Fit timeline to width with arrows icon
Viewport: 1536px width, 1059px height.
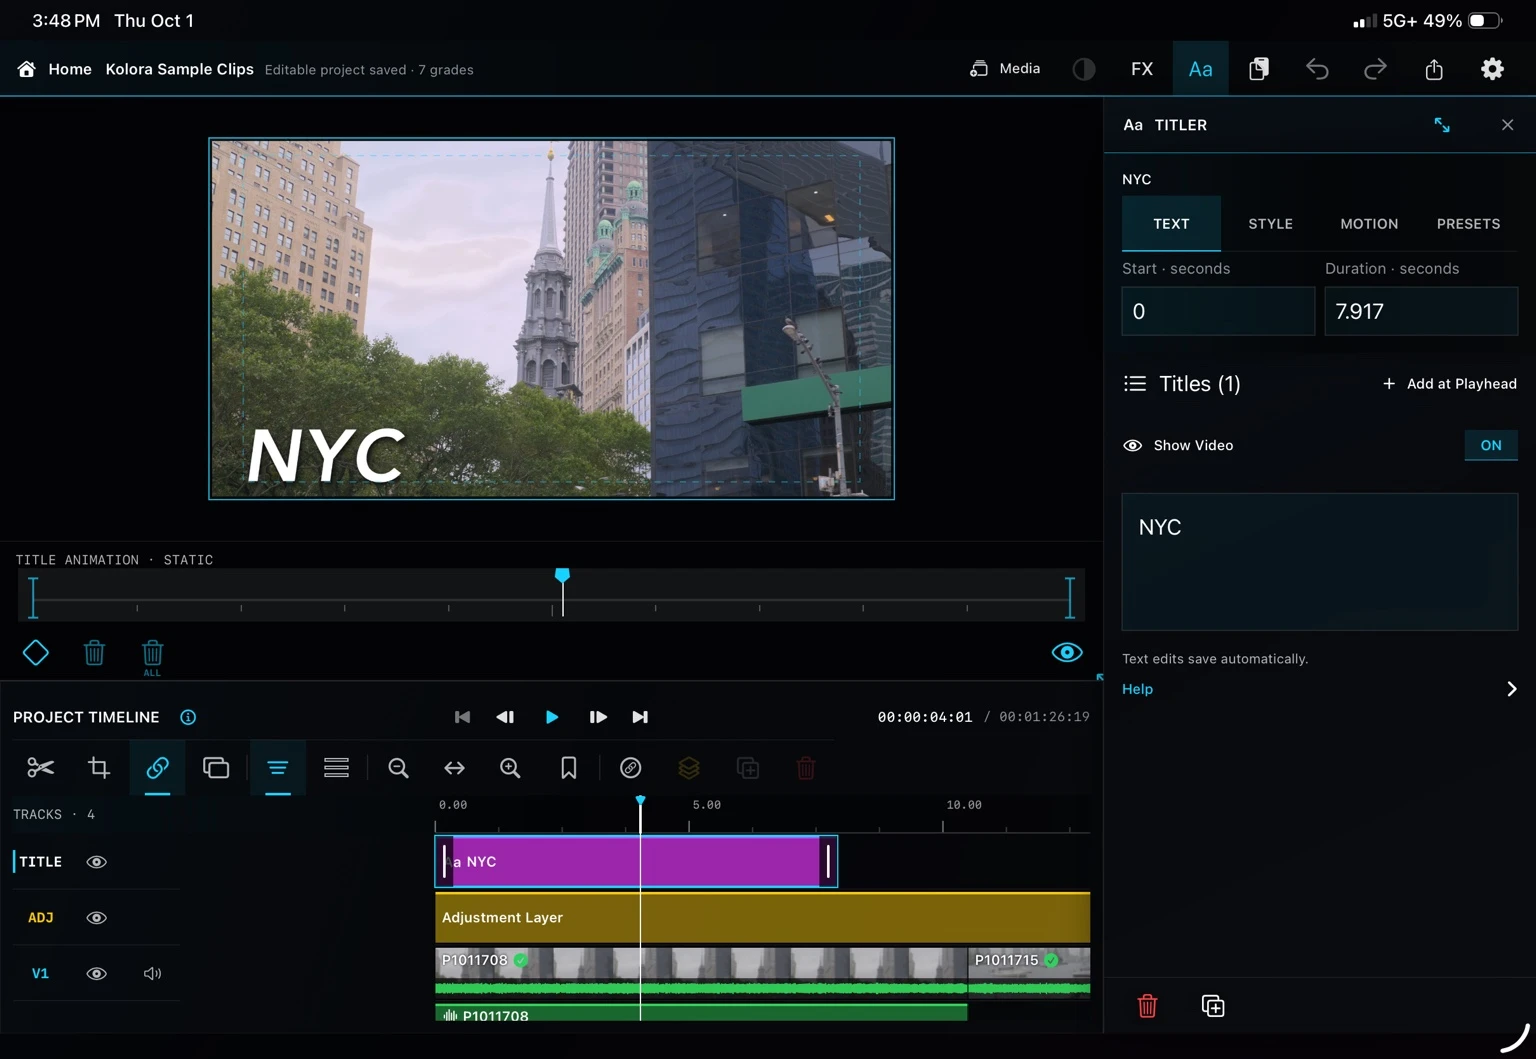coord(454,768)
